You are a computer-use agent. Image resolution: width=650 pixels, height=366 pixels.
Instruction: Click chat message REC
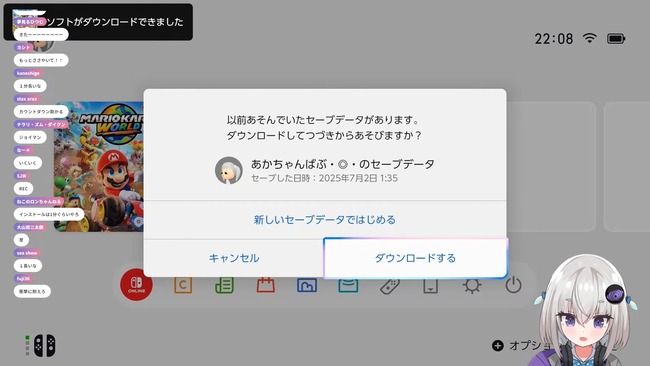point(23,189)
